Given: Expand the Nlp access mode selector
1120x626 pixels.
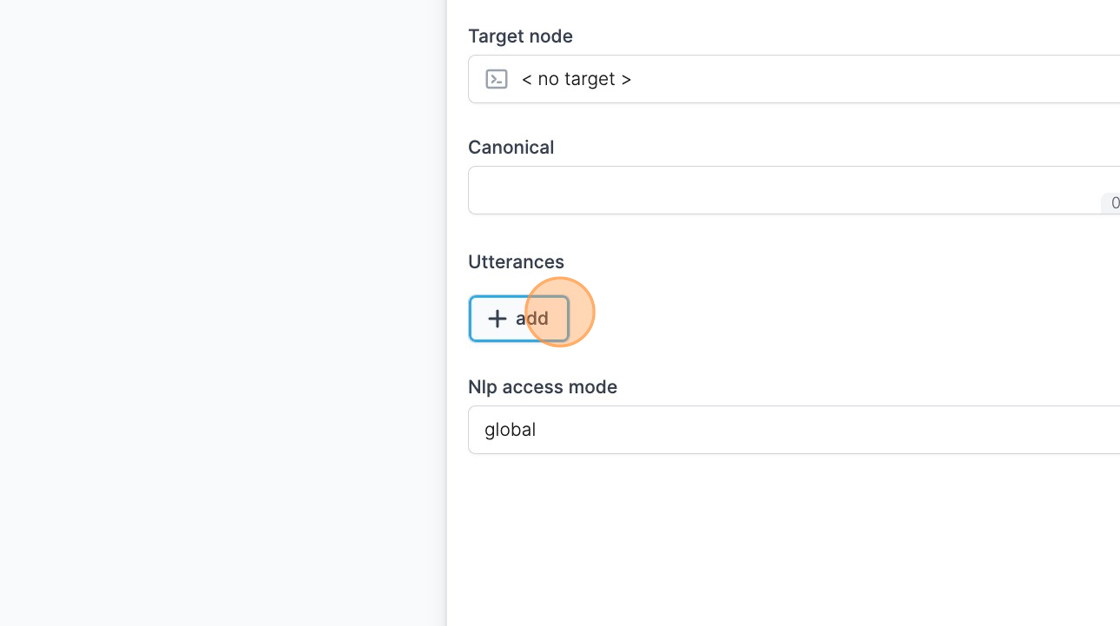Looking at the screenshot, I should pos(794,429).
